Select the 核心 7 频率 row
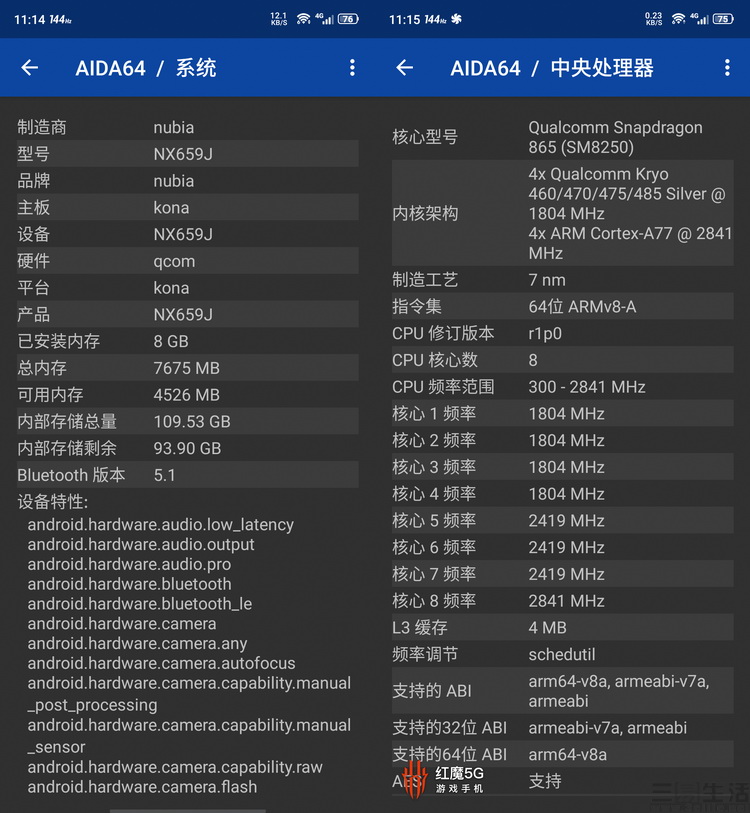This screenshot has width=750, height=813. (563, 573)
